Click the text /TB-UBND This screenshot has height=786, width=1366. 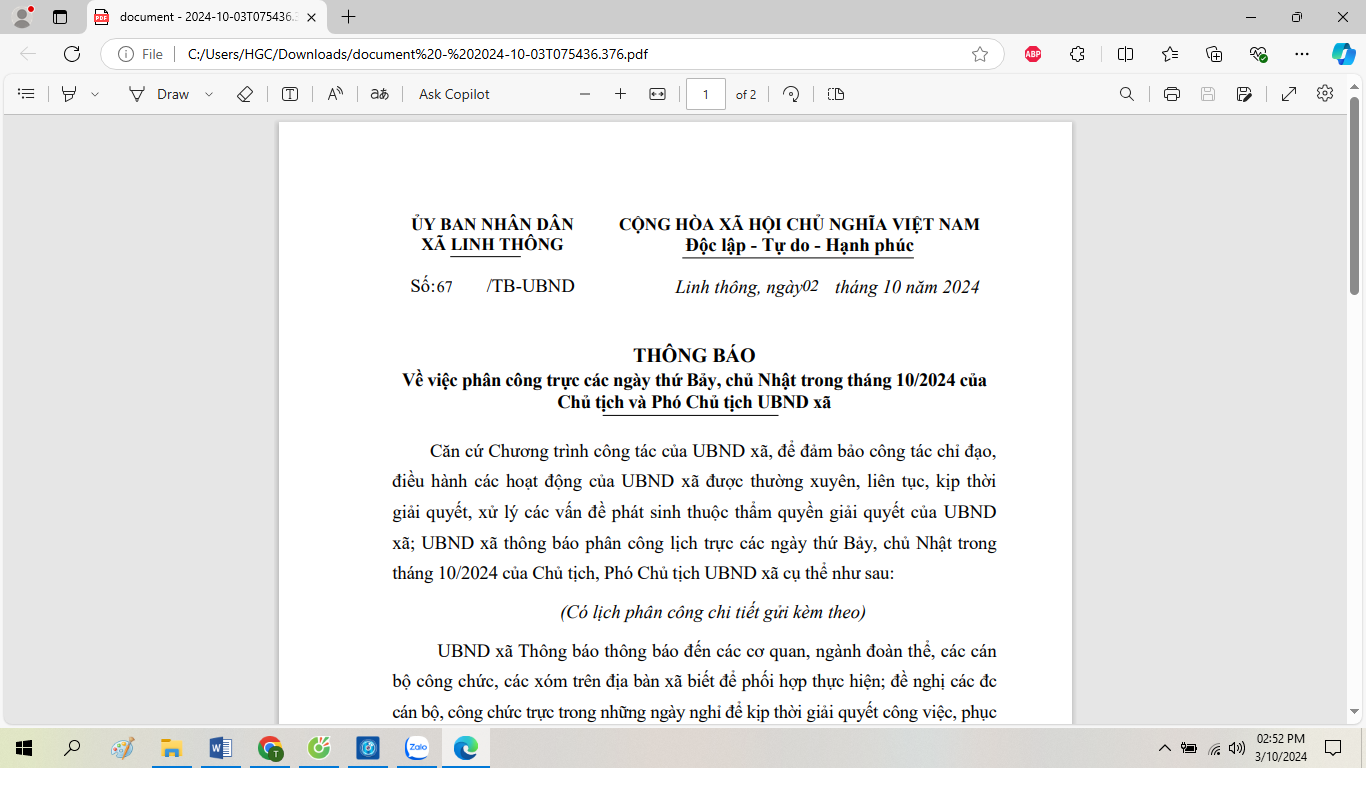(531, 286)
